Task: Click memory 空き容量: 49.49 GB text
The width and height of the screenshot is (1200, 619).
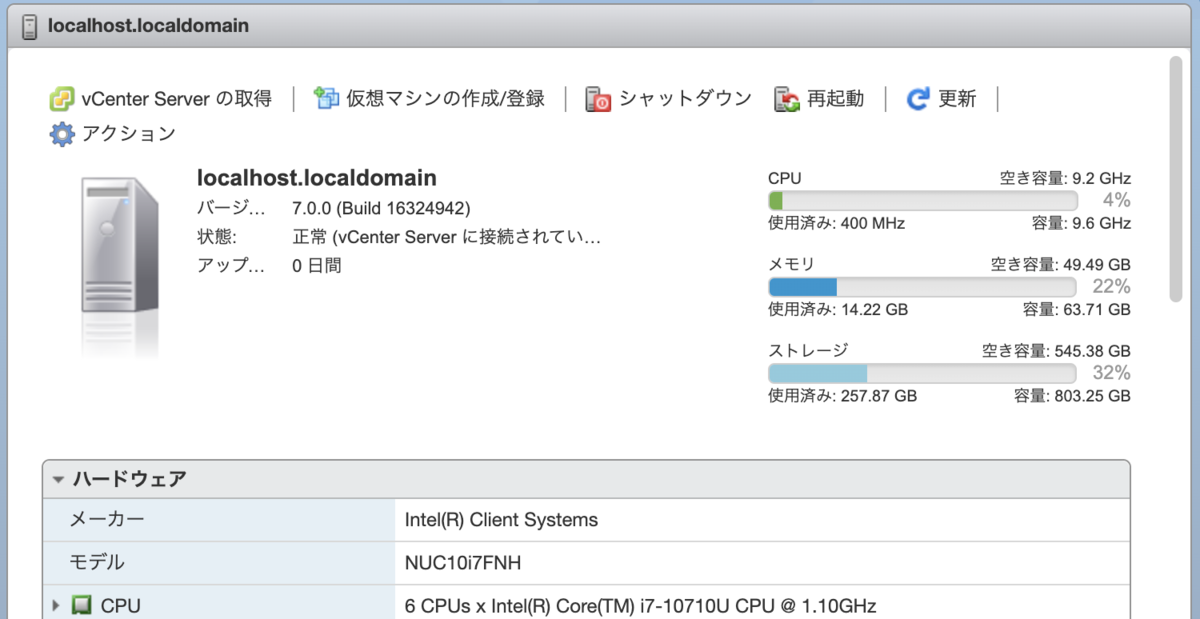Action: pyautogui.click(x=1060, y=265)
